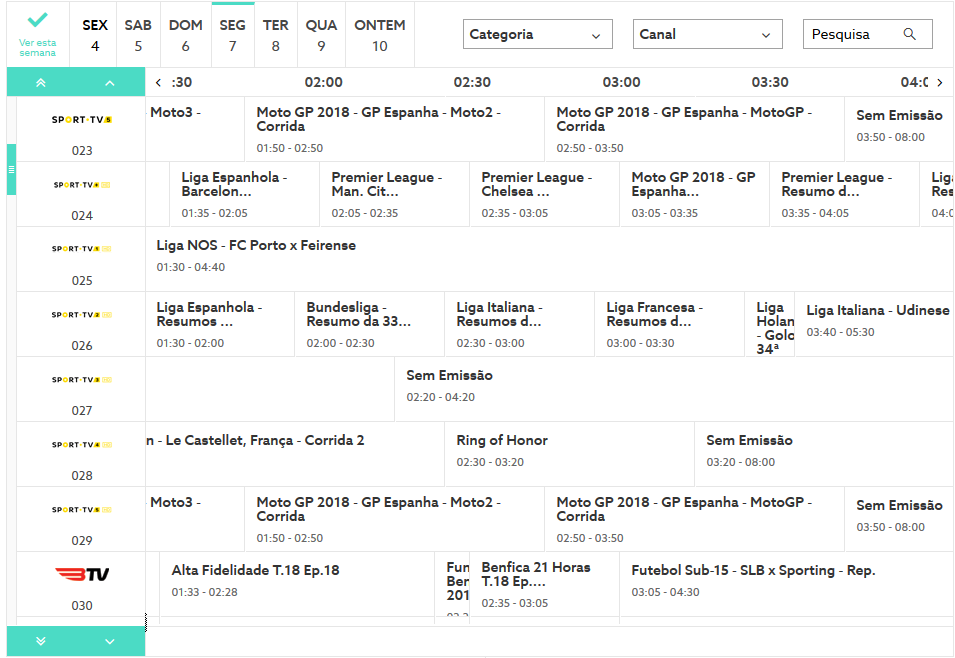Click the Sport TV3 logo channel 027
This screenshot has width=955, height=658.
click(82, 380)
